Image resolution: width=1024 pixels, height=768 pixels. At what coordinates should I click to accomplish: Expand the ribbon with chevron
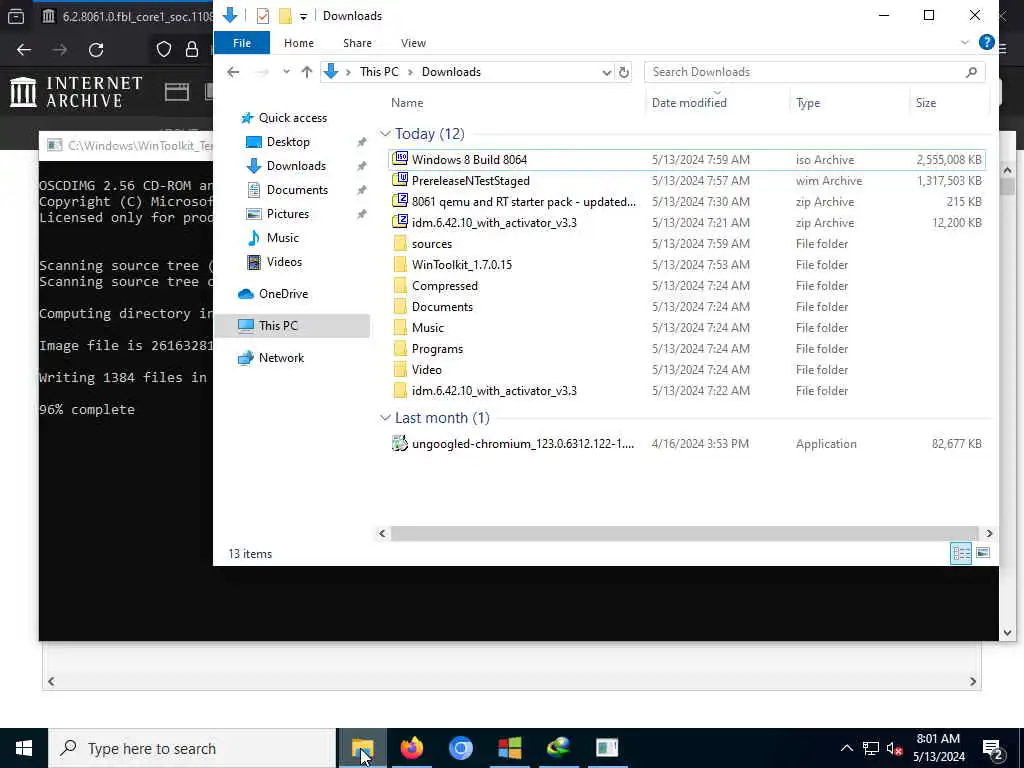coord(965,42)
